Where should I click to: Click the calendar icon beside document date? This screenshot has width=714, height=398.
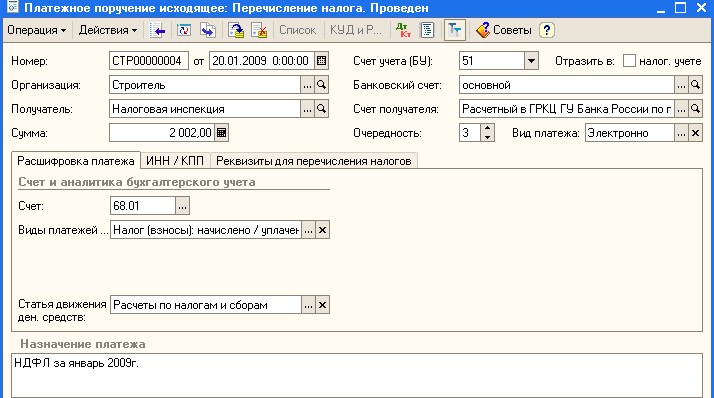click(x=321, y=61)
